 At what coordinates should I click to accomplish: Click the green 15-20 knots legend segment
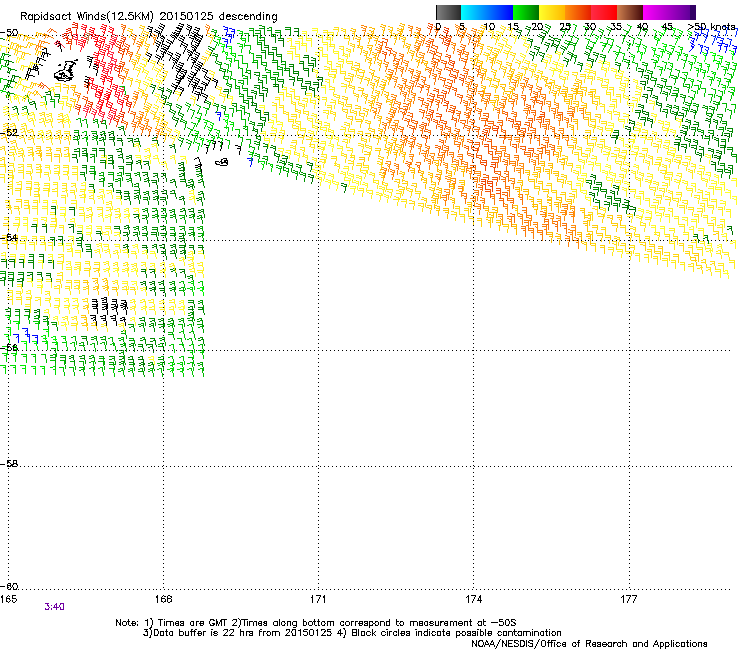[x=526, y=12]
